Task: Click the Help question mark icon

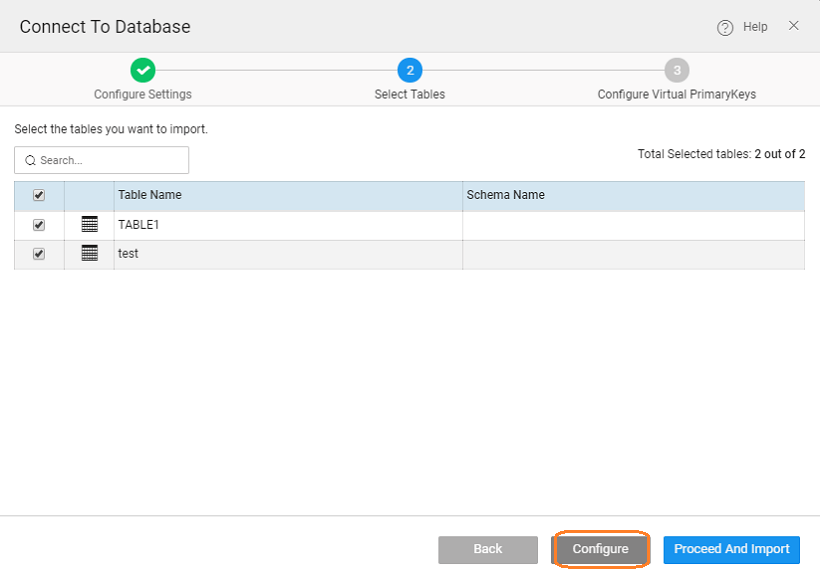Action: (x=725, y=28)
